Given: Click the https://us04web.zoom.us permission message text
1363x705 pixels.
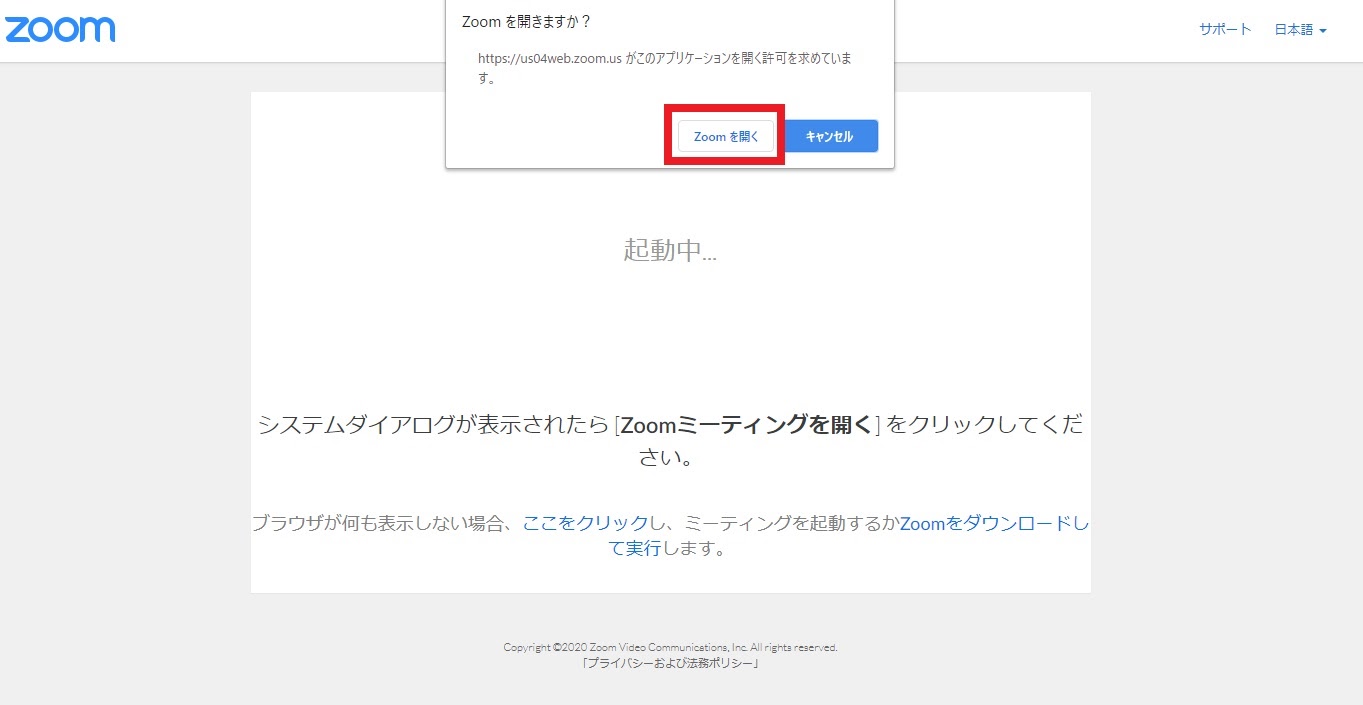Looking at the screenshot, I should 664,68.
